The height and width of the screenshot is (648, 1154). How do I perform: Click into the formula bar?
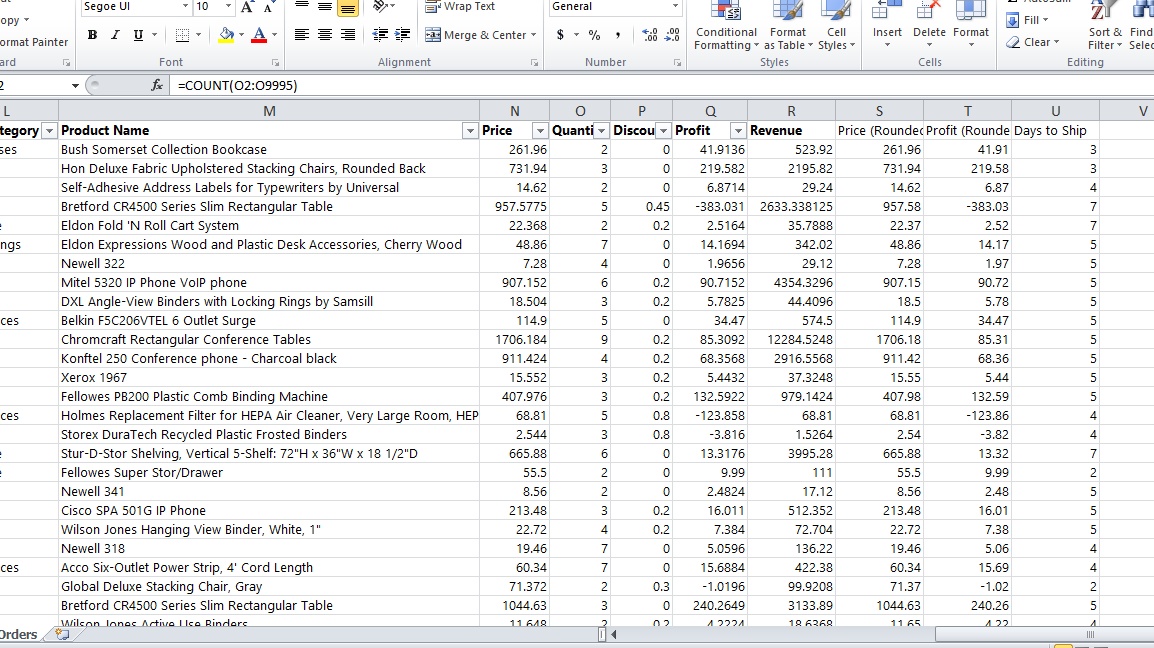tap(661, 85)
